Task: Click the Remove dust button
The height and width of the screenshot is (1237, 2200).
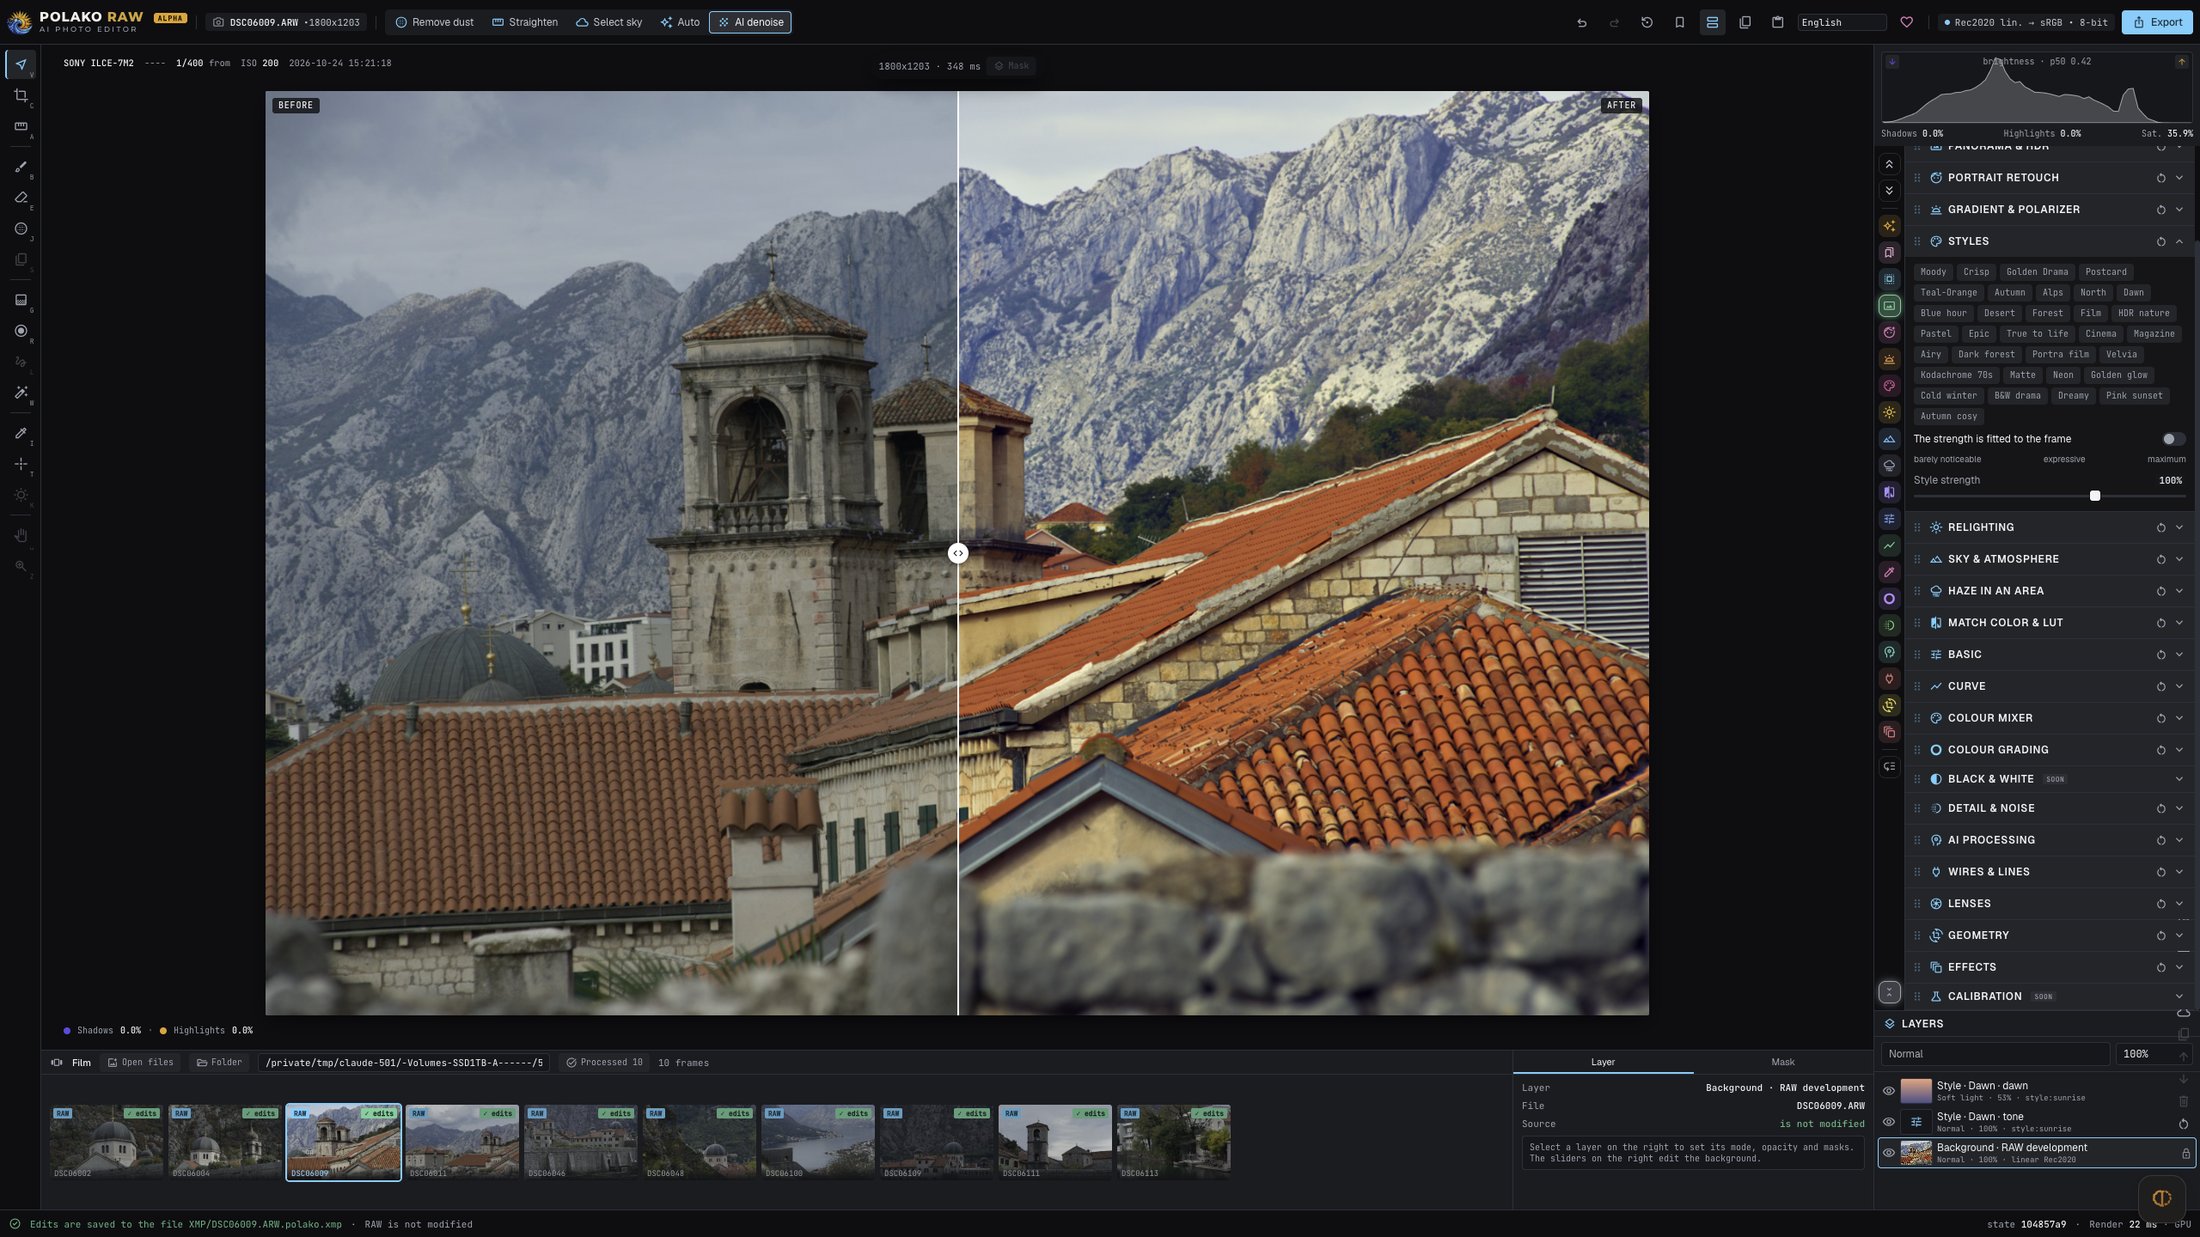Action: [x=434, y=22]
